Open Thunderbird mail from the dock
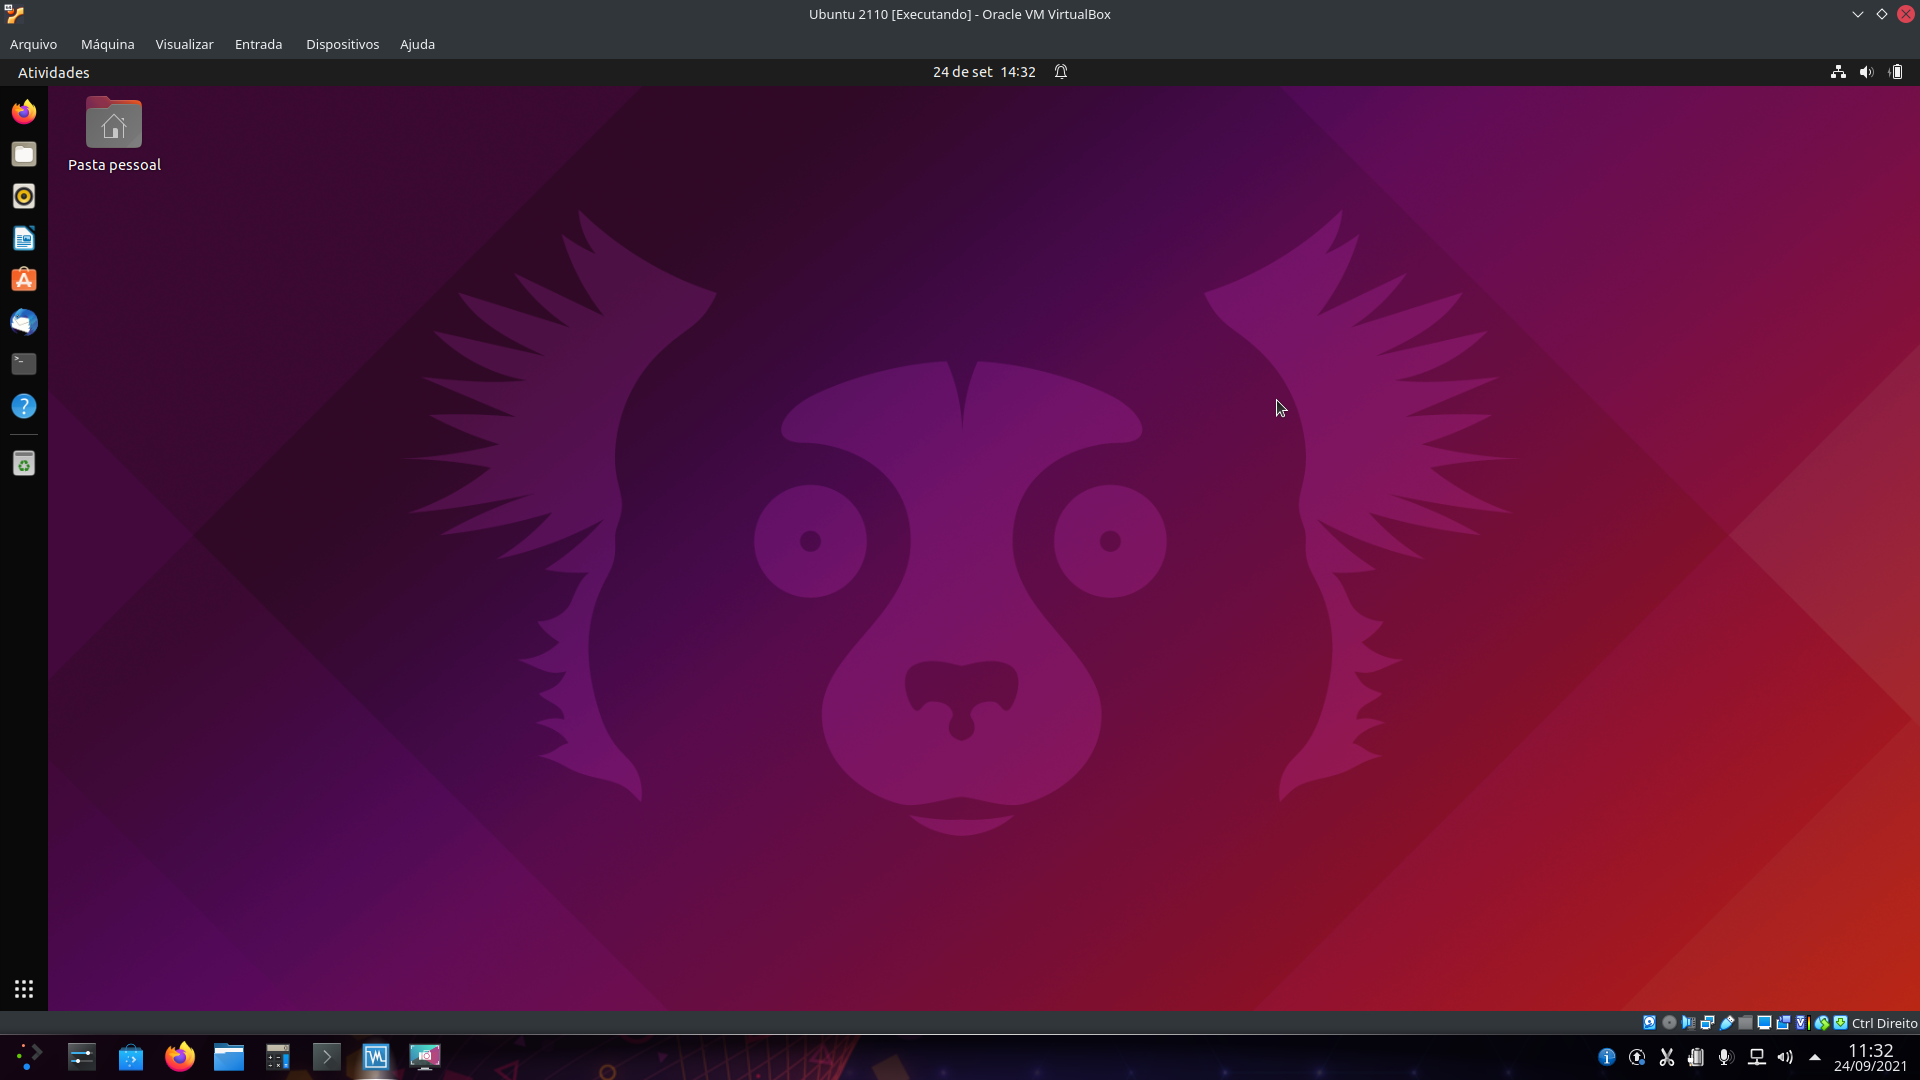Viewport: 1920px width, 1080px height. [x=24, y=322]
